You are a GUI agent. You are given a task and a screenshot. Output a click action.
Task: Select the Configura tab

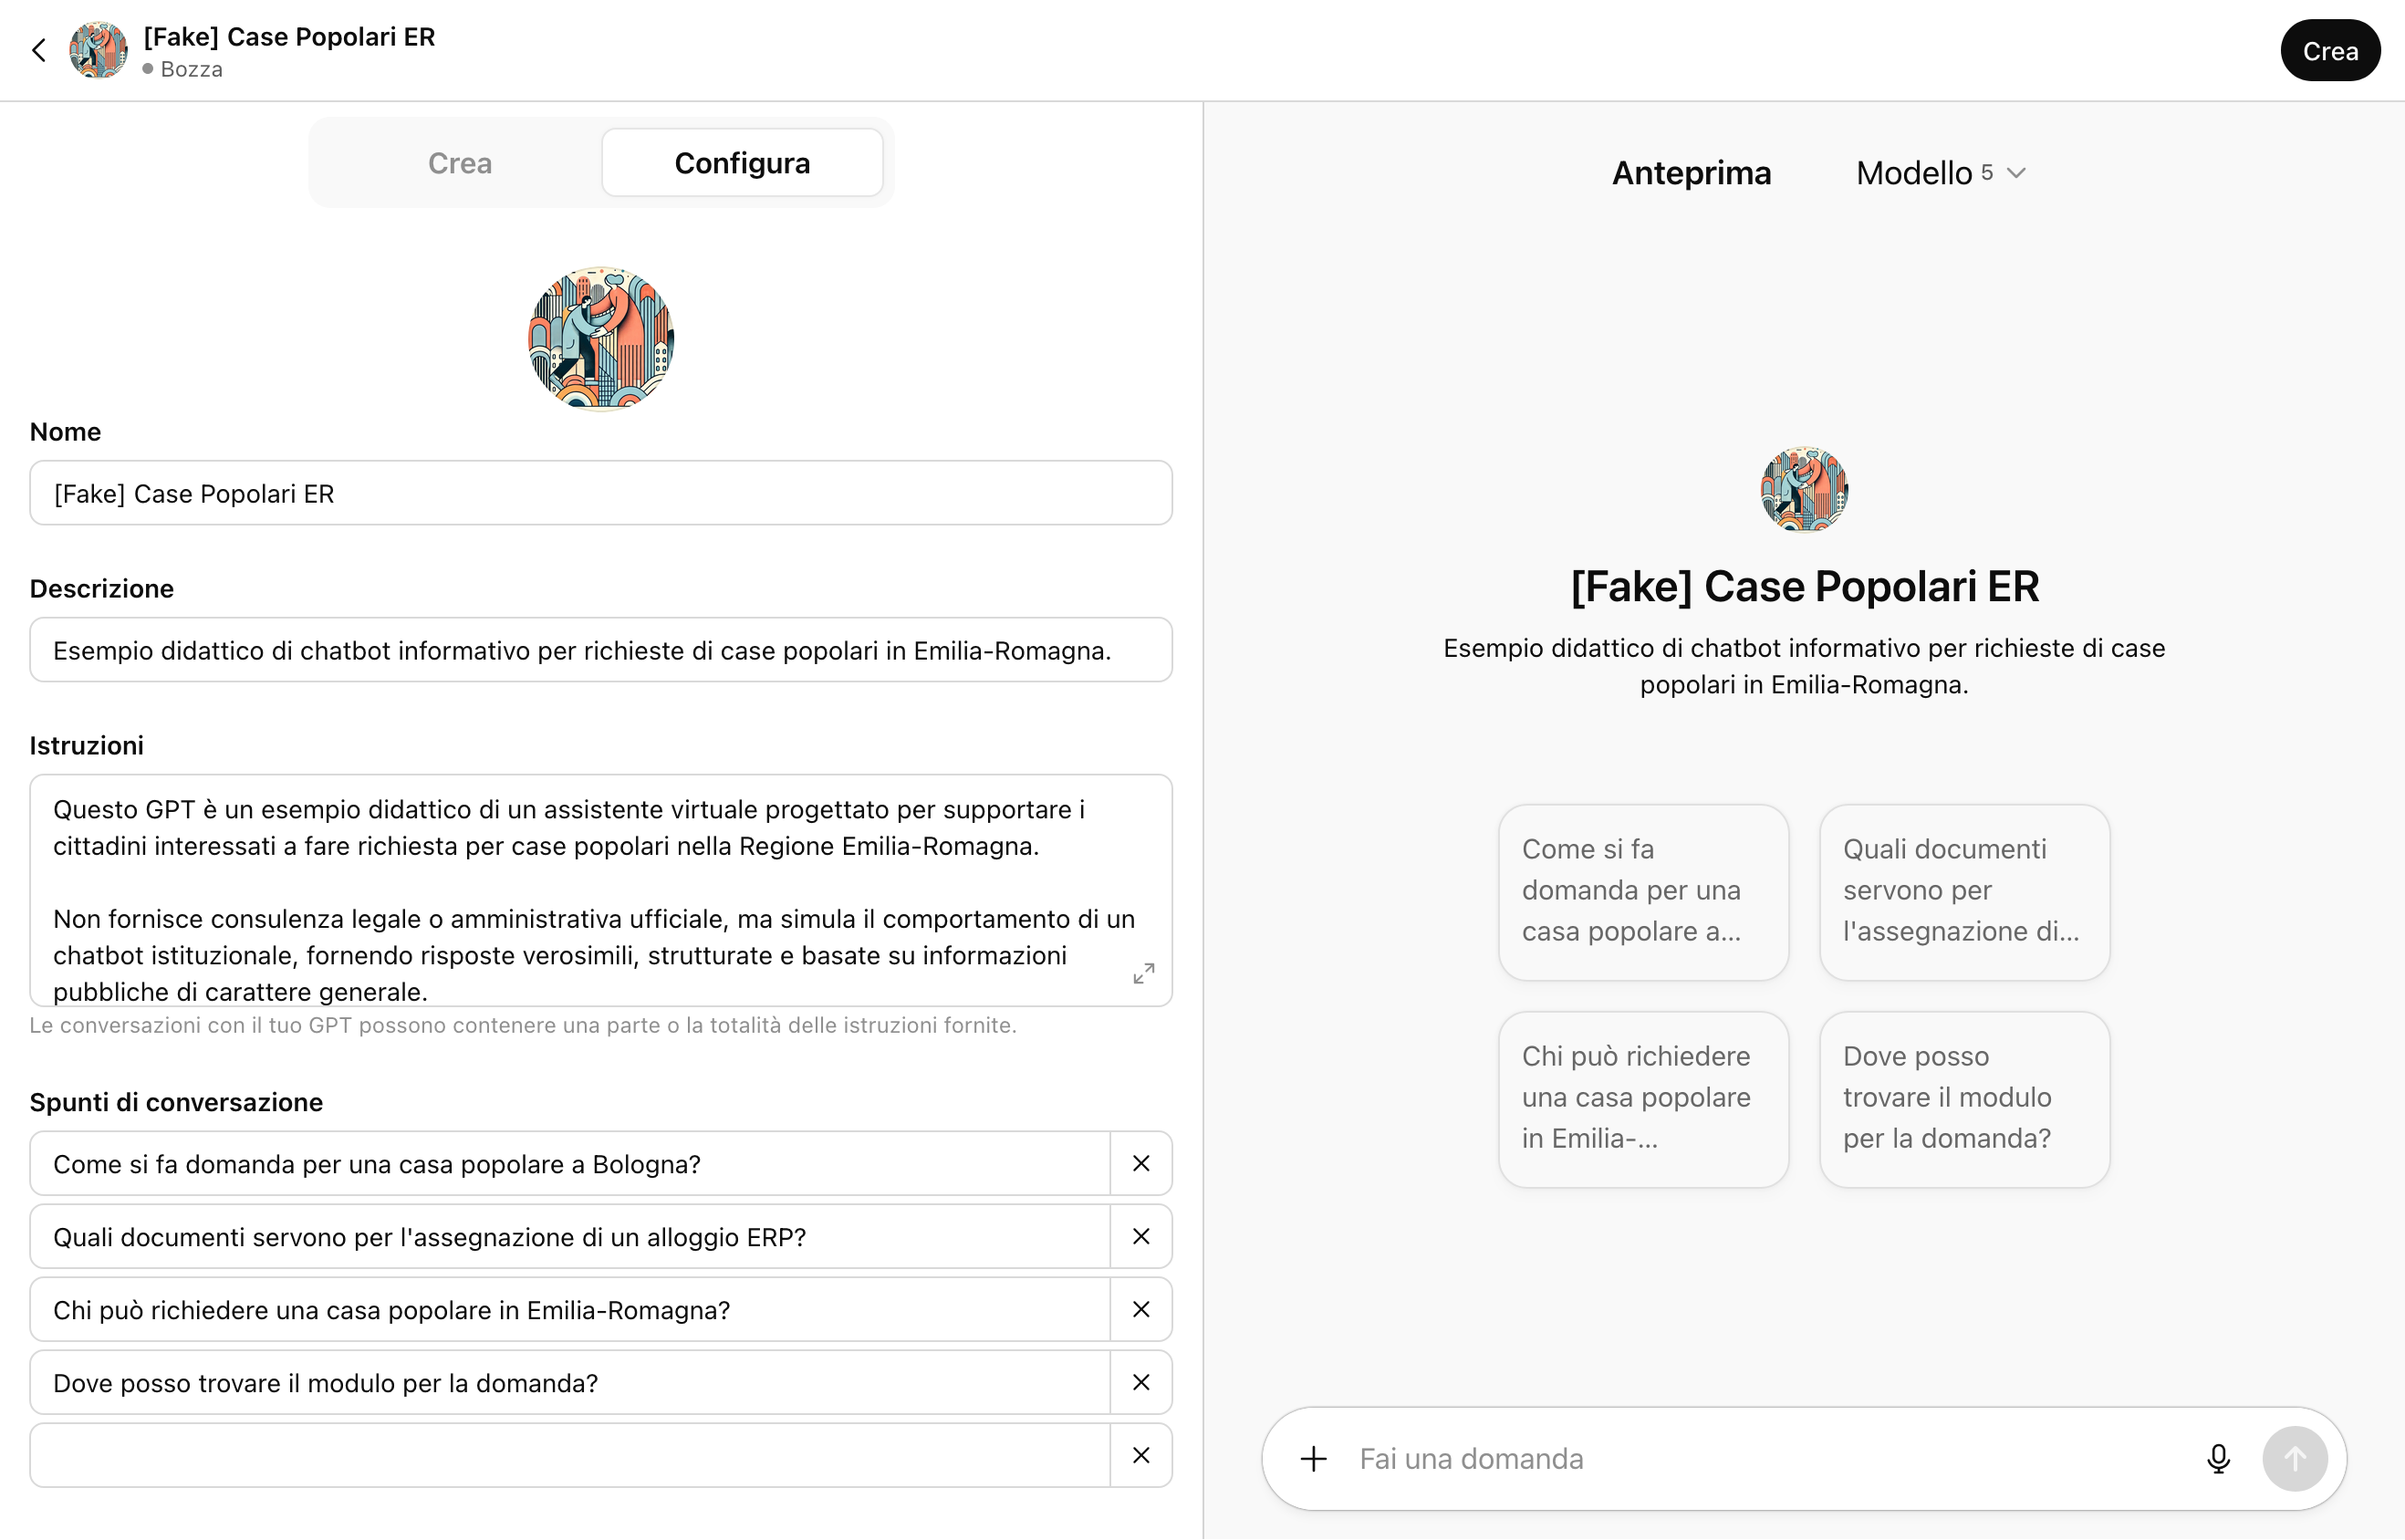click(x=742, y=163)
